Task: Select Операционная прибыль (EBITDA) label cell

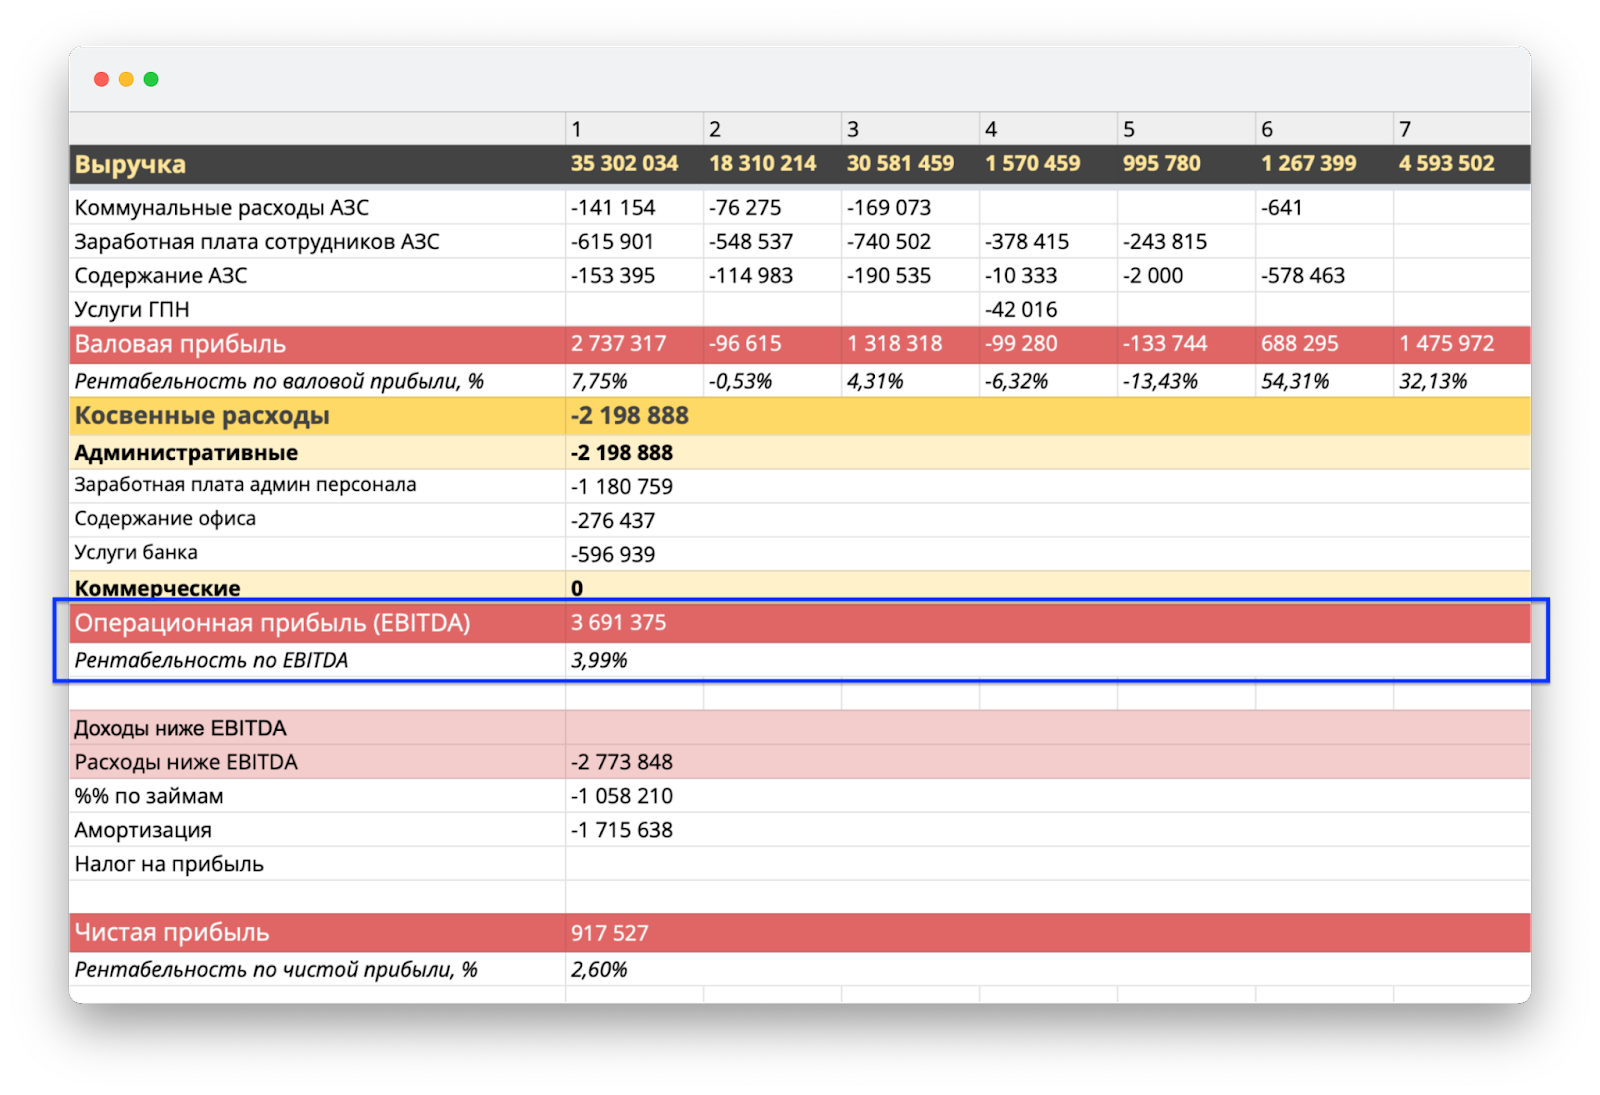Action: click(272, 623)
